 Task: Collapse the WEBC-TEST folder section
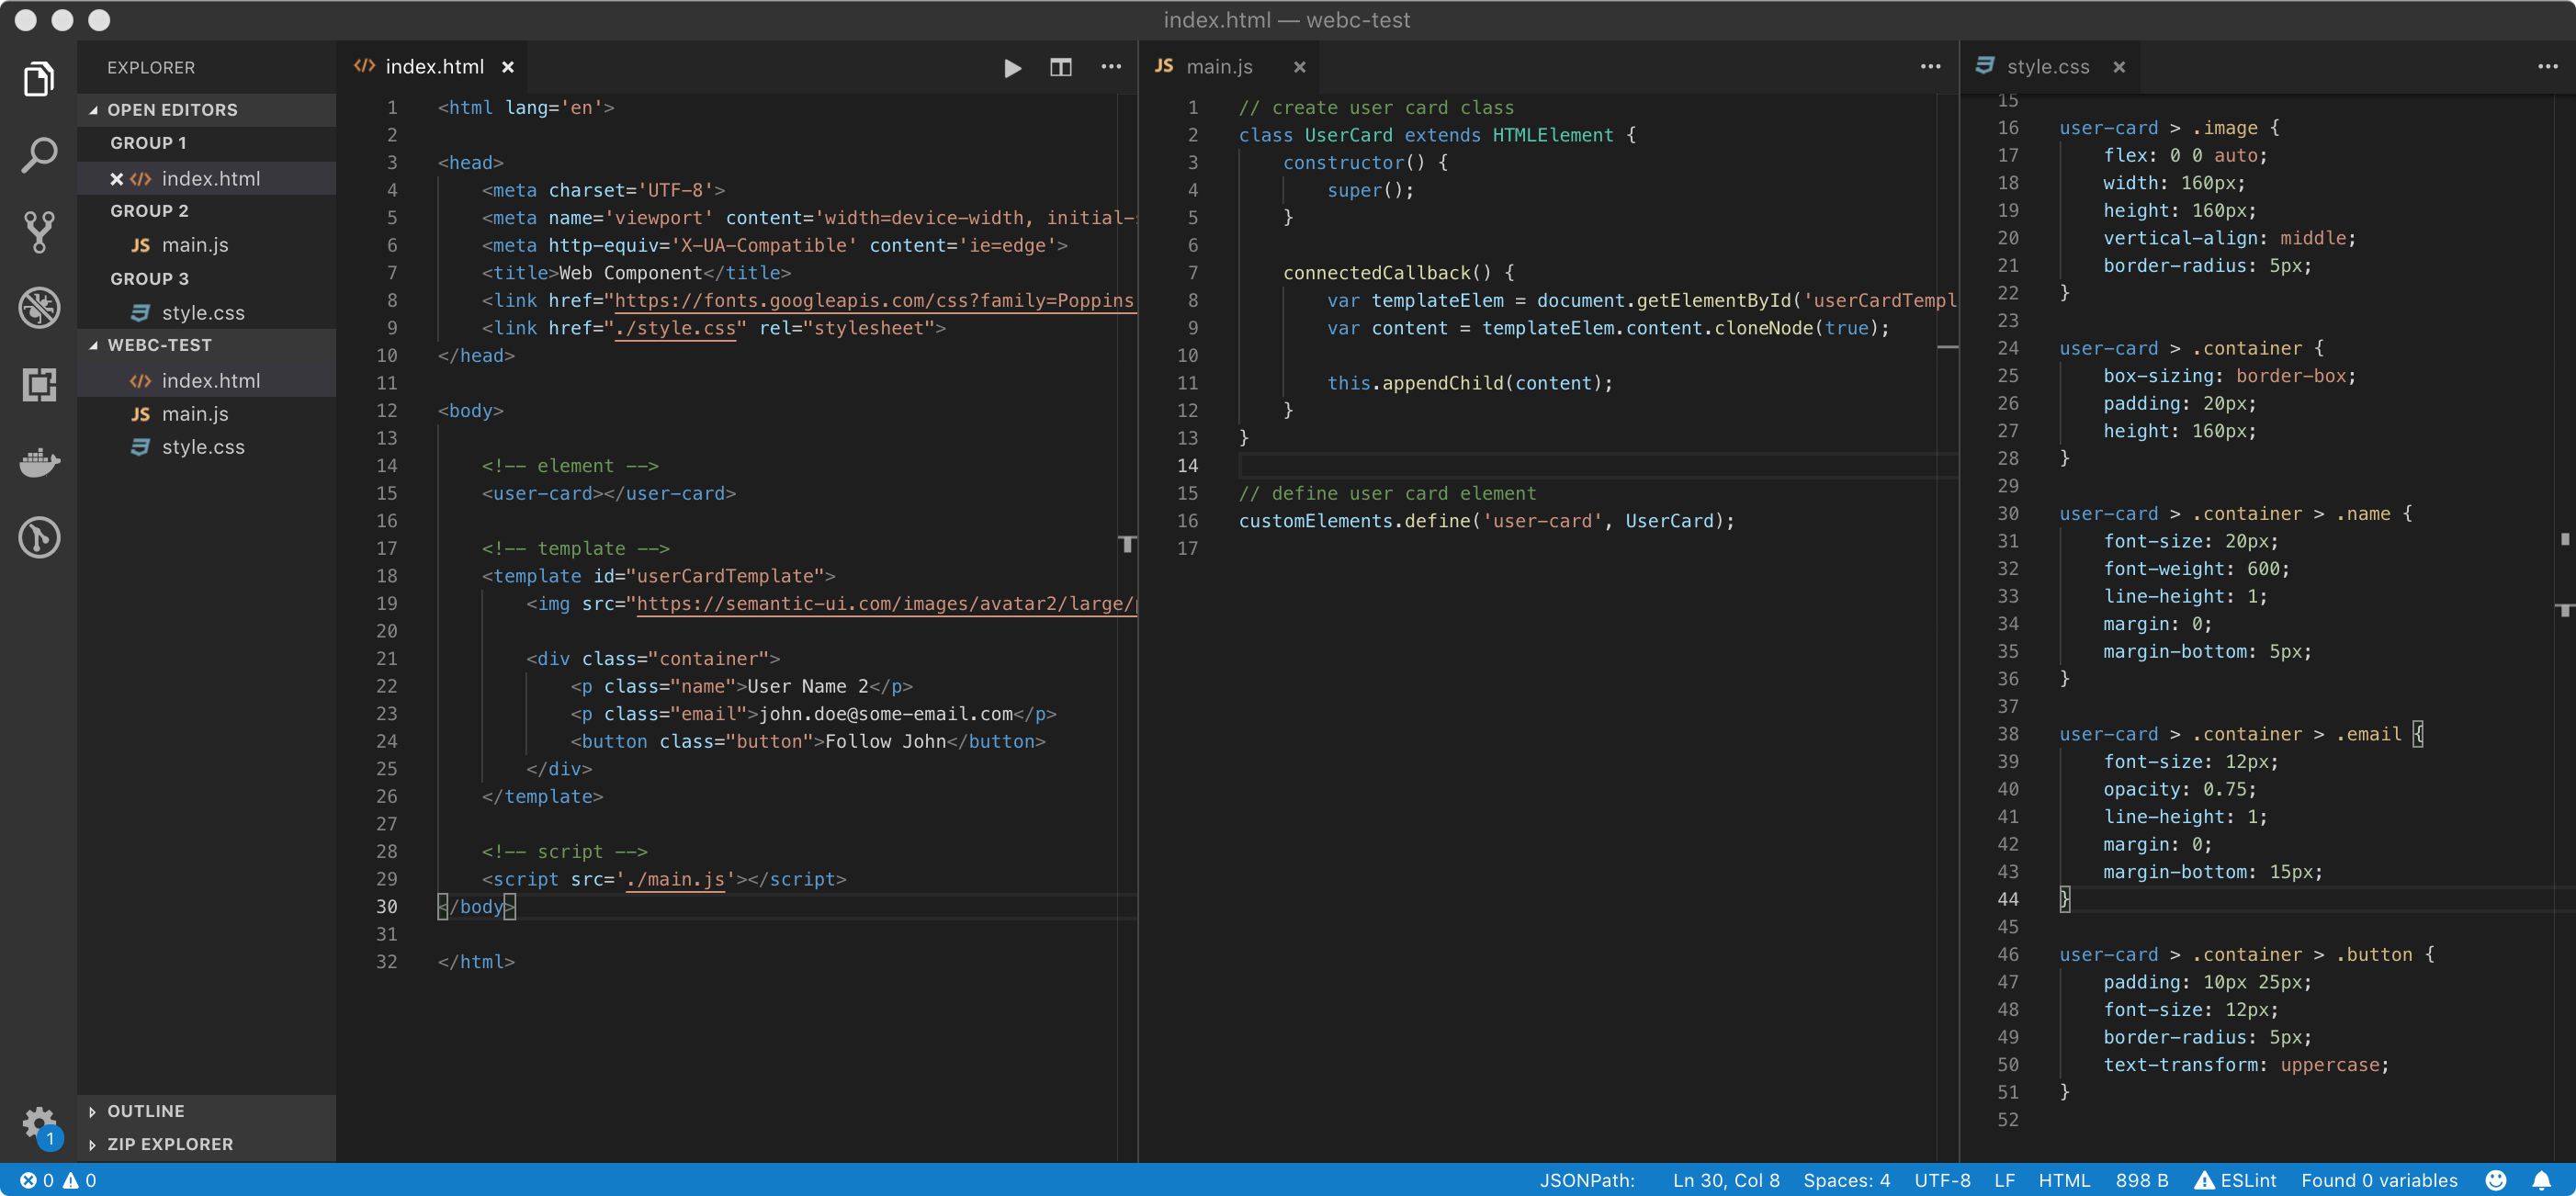160,345
